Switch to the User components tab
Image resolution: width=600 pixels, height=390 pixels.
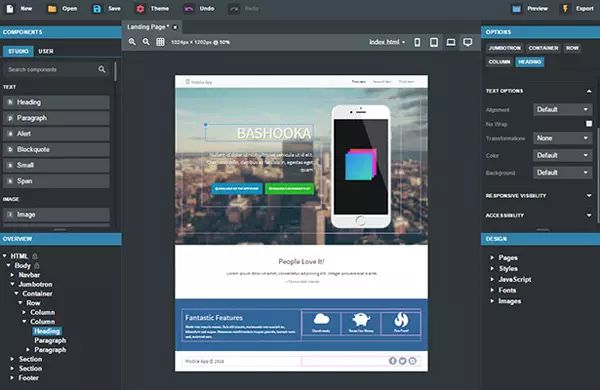tap(46, 51)
